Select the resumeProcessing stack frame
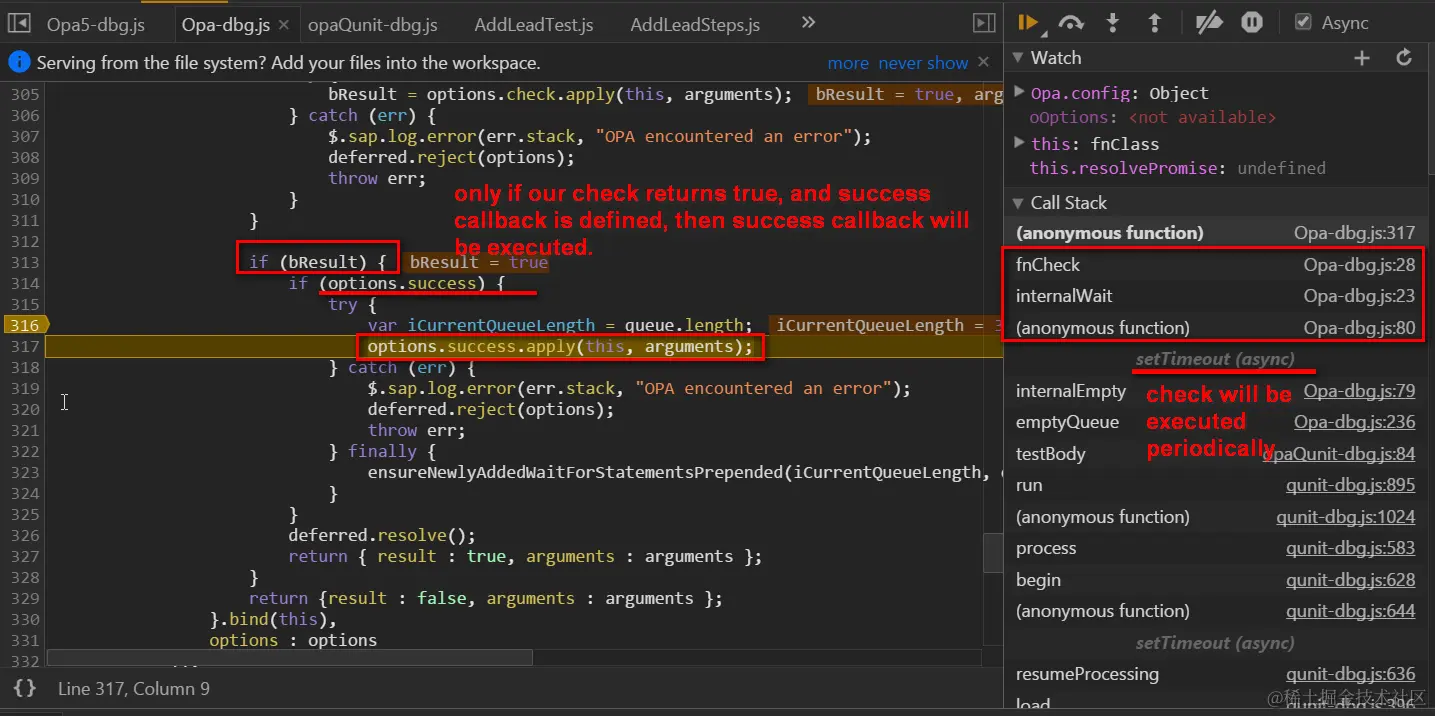The height and width of the screenshot is (716, 1435). 1215,674
